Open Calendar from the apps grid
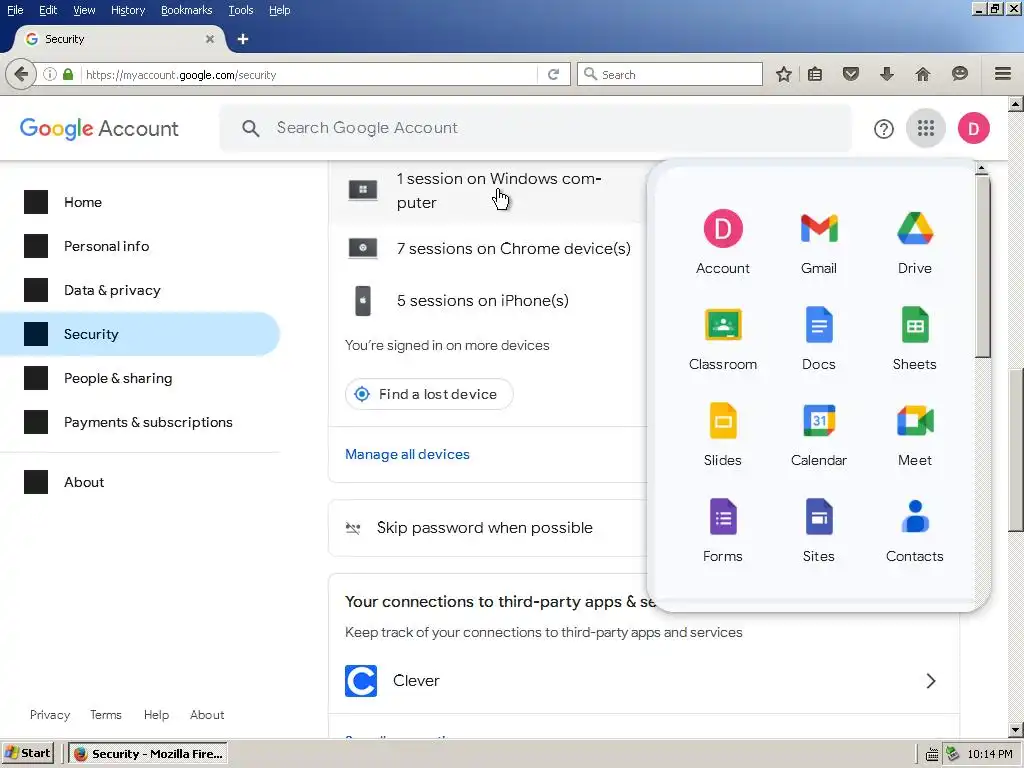Screen dimensions: 1024x768 (x=818, y=434)
